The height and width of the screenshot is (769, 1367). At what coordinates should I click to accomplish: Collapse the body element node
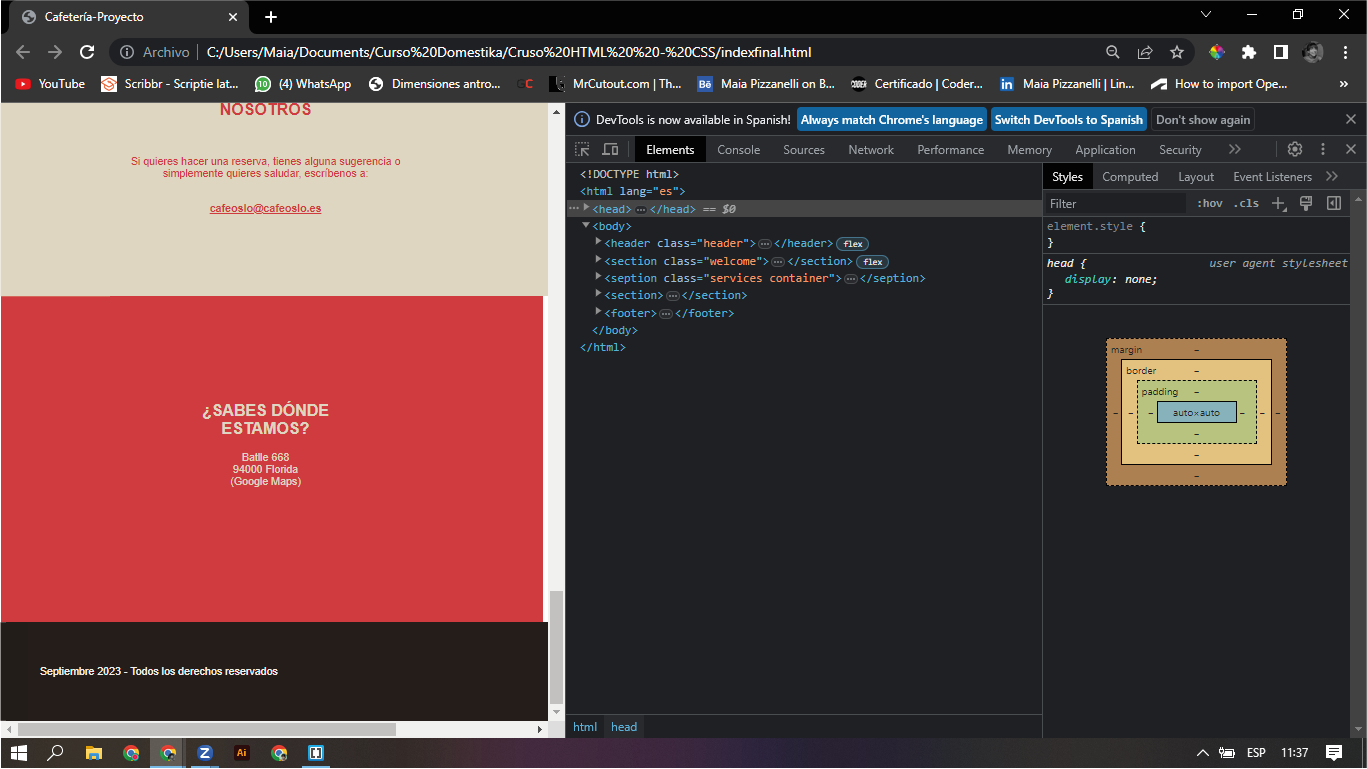pos(587,226)
